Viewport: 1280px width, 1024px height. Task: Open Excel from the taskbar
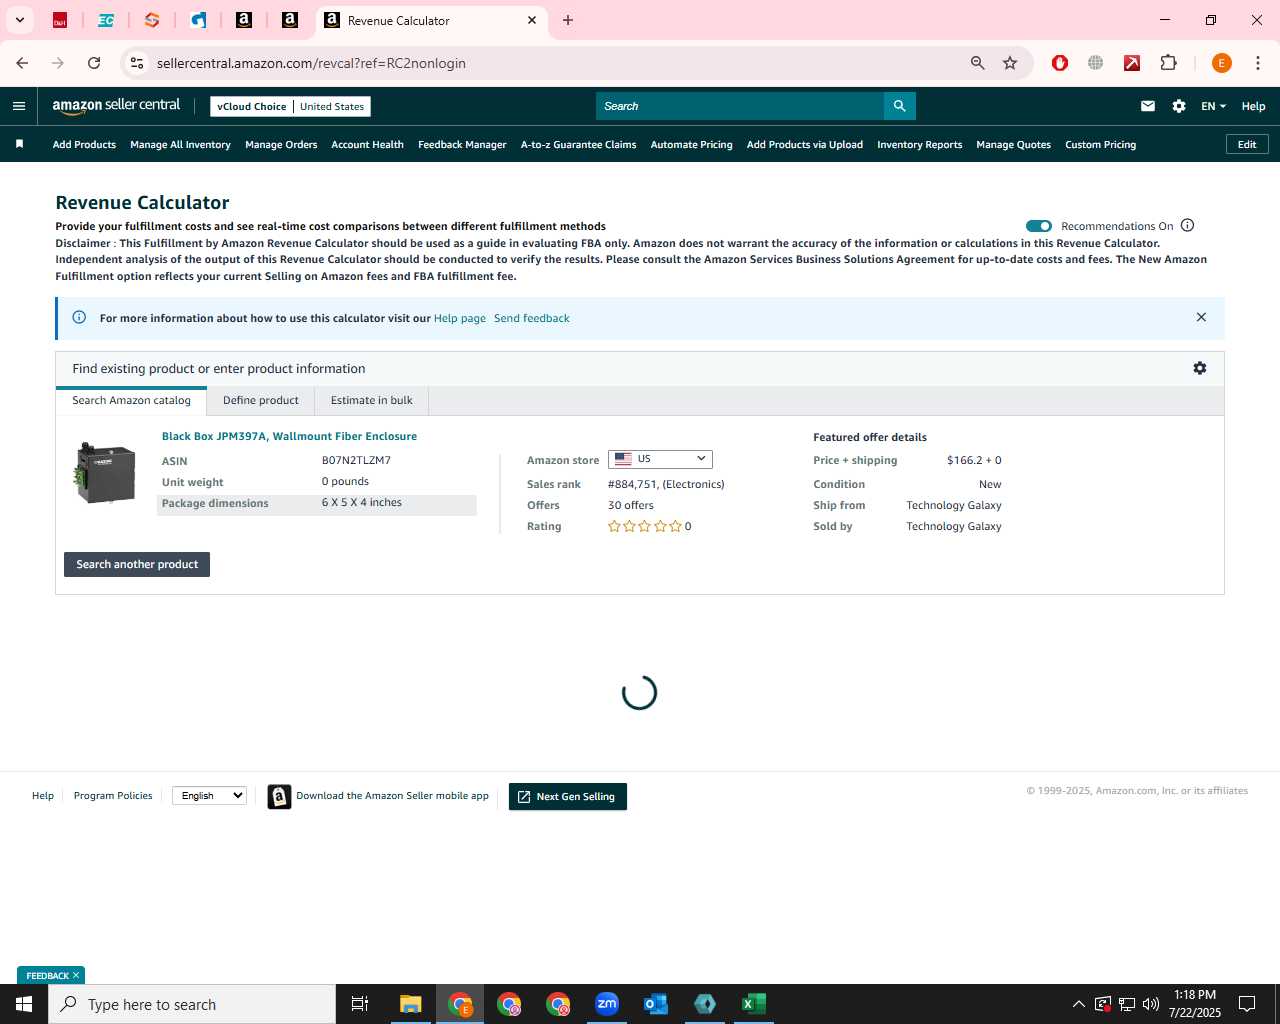pyautogui.click(x=754, y=1004)
